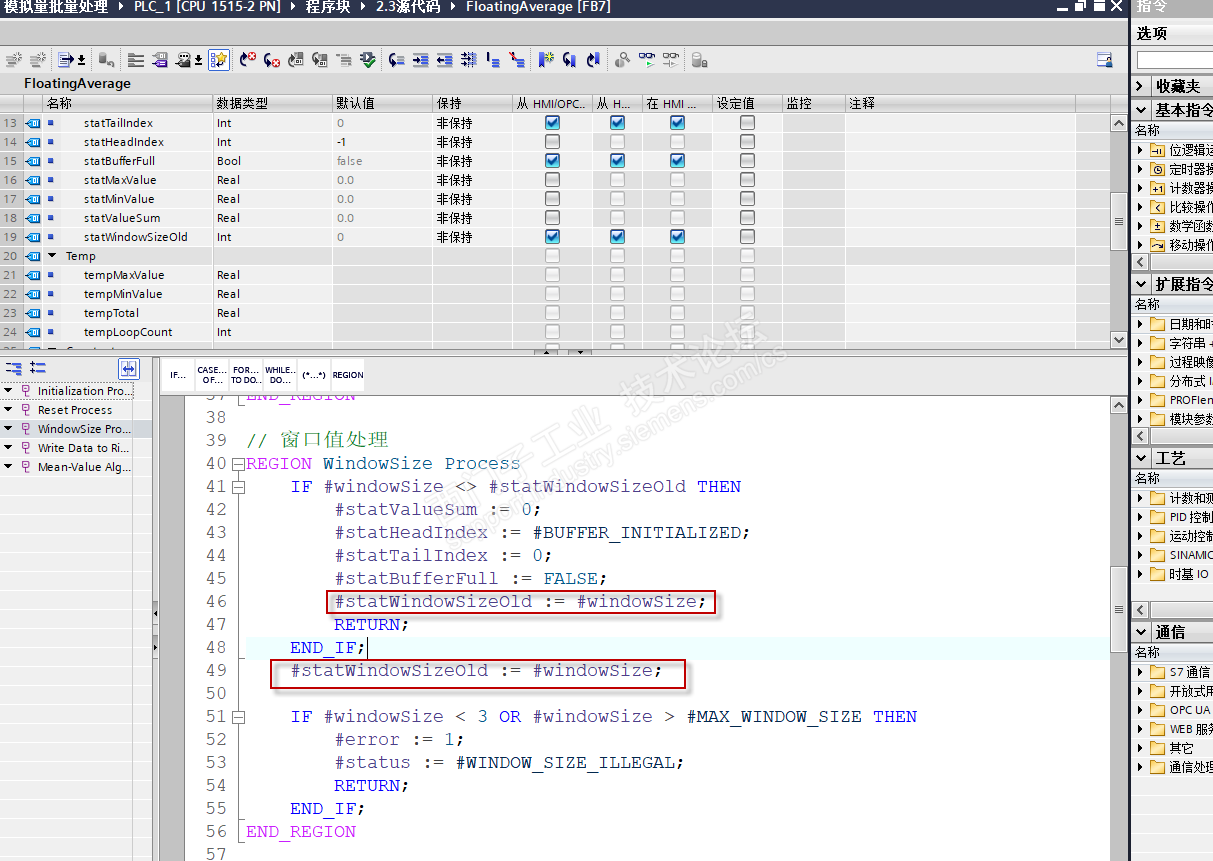
Task: Click the synchronize overview icon above region list
Action: click(128, 368)
